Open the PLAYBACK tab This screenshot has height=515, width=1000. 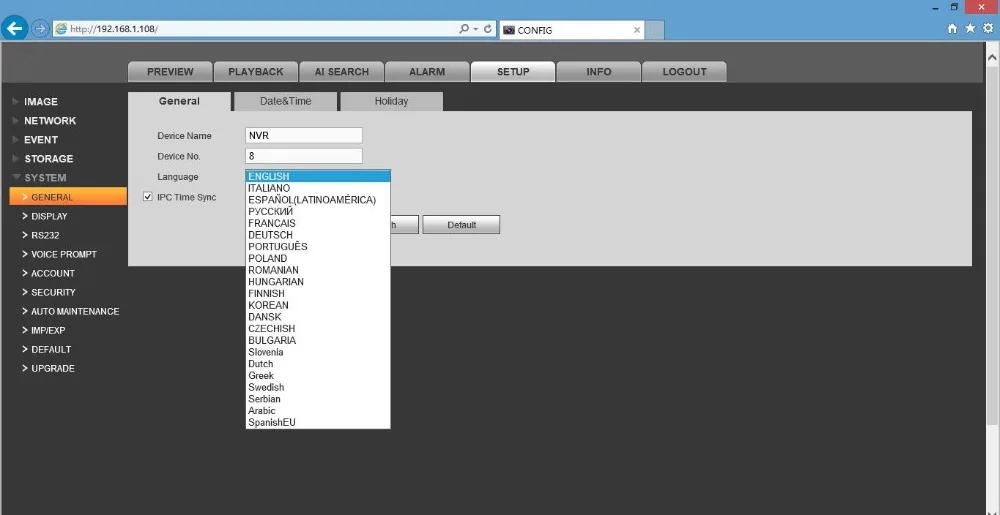[x=256, y=72]
